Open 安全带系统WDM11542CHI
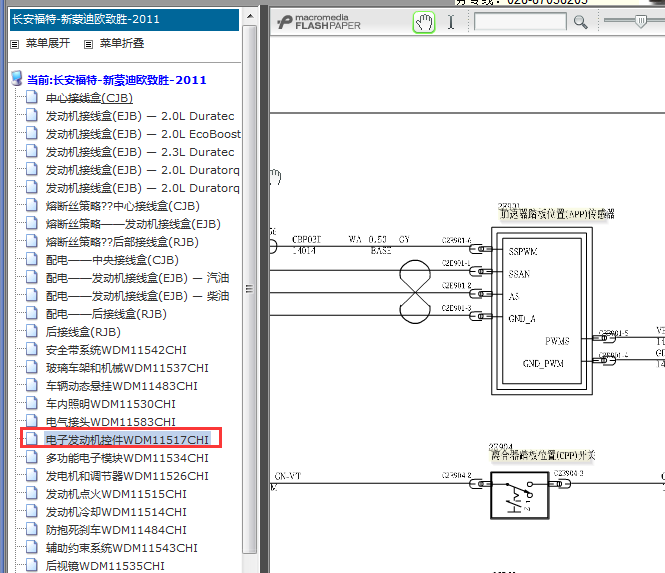 click(116, 350)
